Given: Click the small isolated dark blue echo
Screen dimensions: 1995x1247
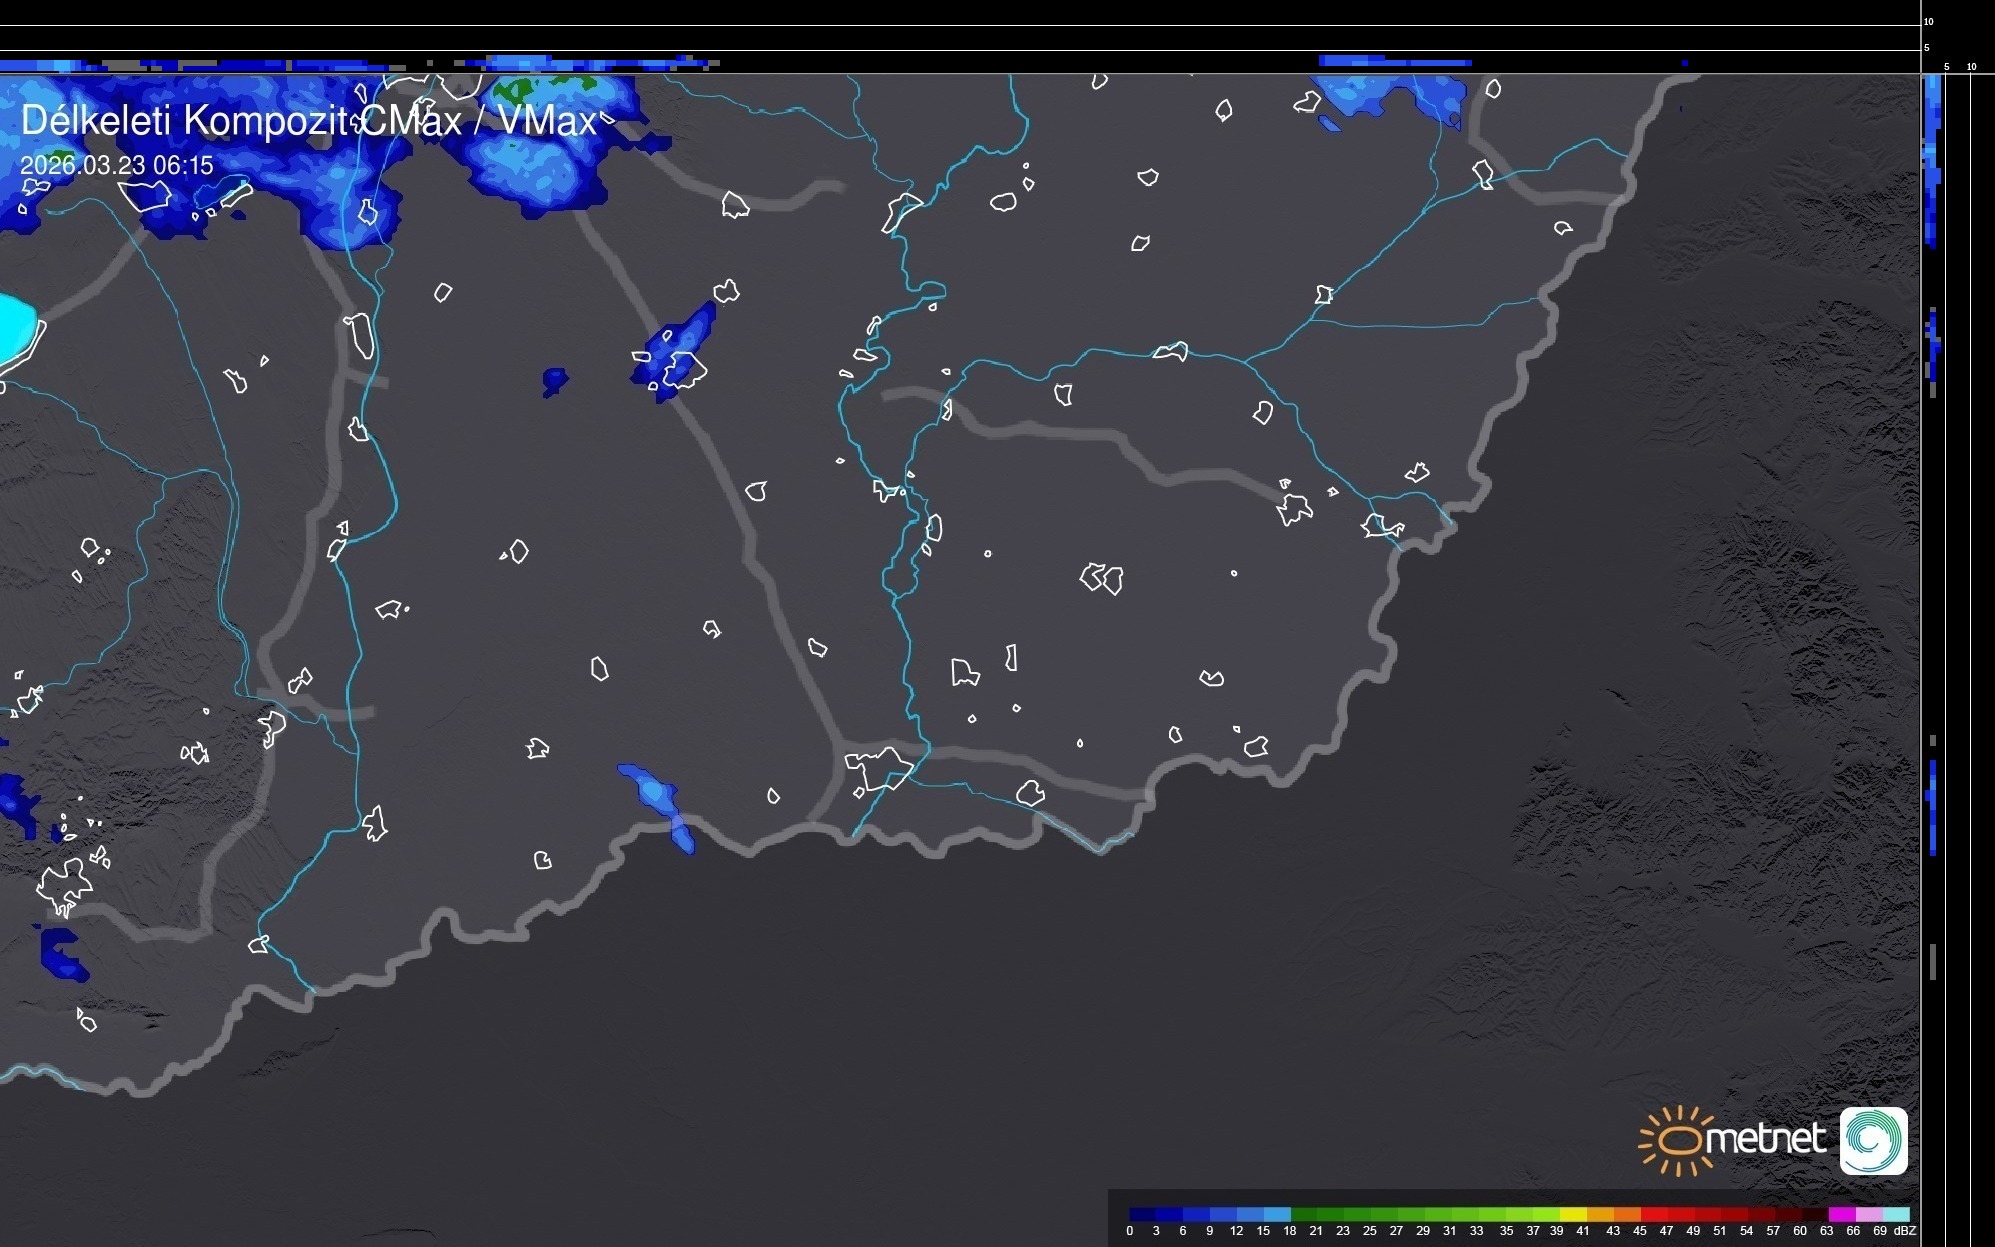Looking at the screenshot, I should tap(554, 380).
